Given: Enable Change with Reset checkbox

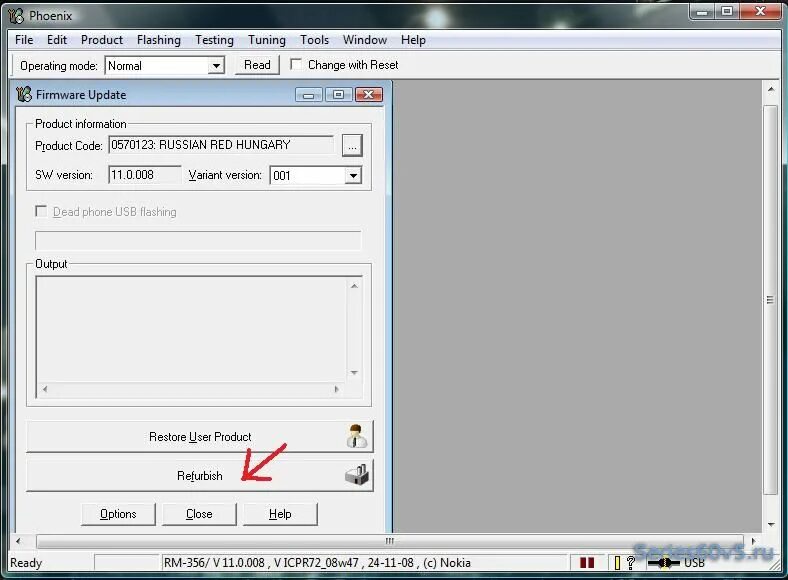Looking at the screenshot, I should click(296, 64).
